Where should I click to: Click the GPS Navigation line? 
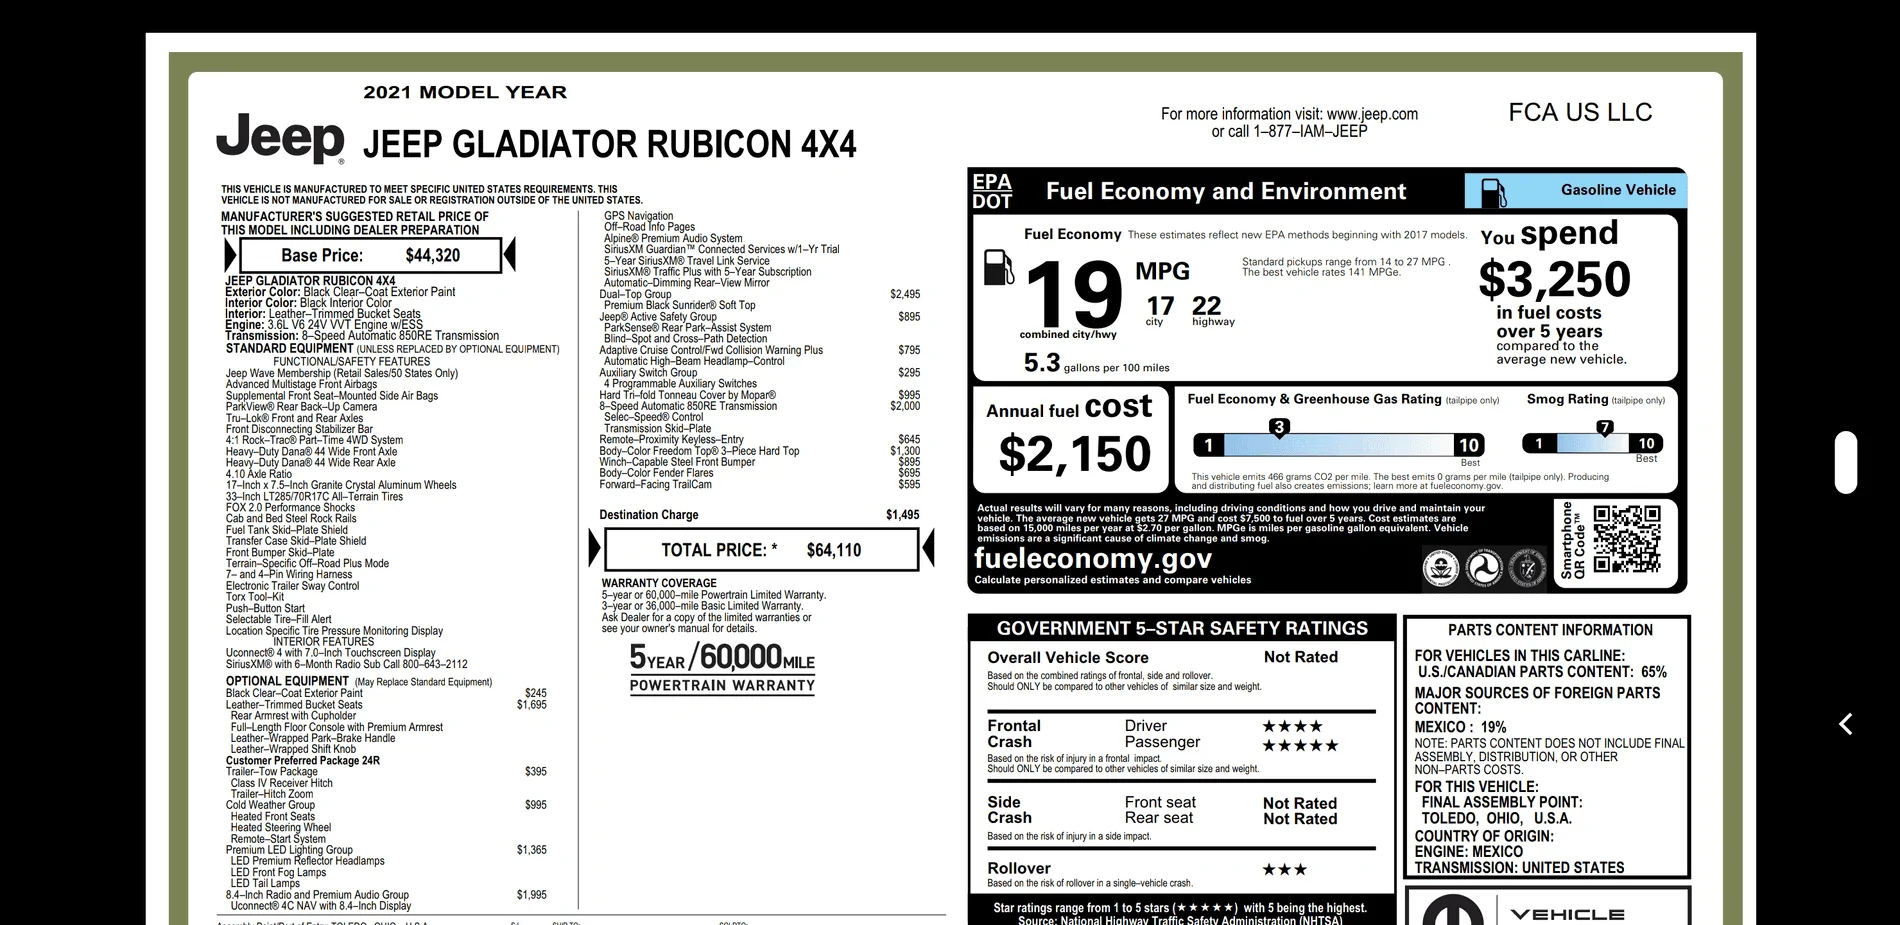(638, 216)
